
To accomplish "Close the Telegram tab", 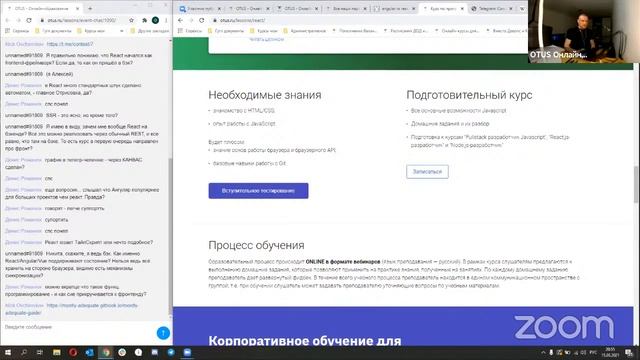I will [511, 8].
